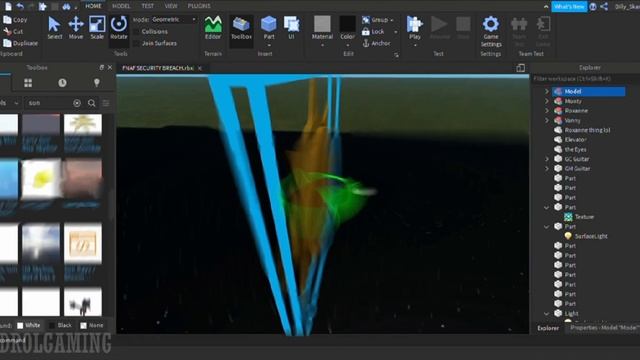Anchor the selected part
640x360 pixels.
point(376,43)
